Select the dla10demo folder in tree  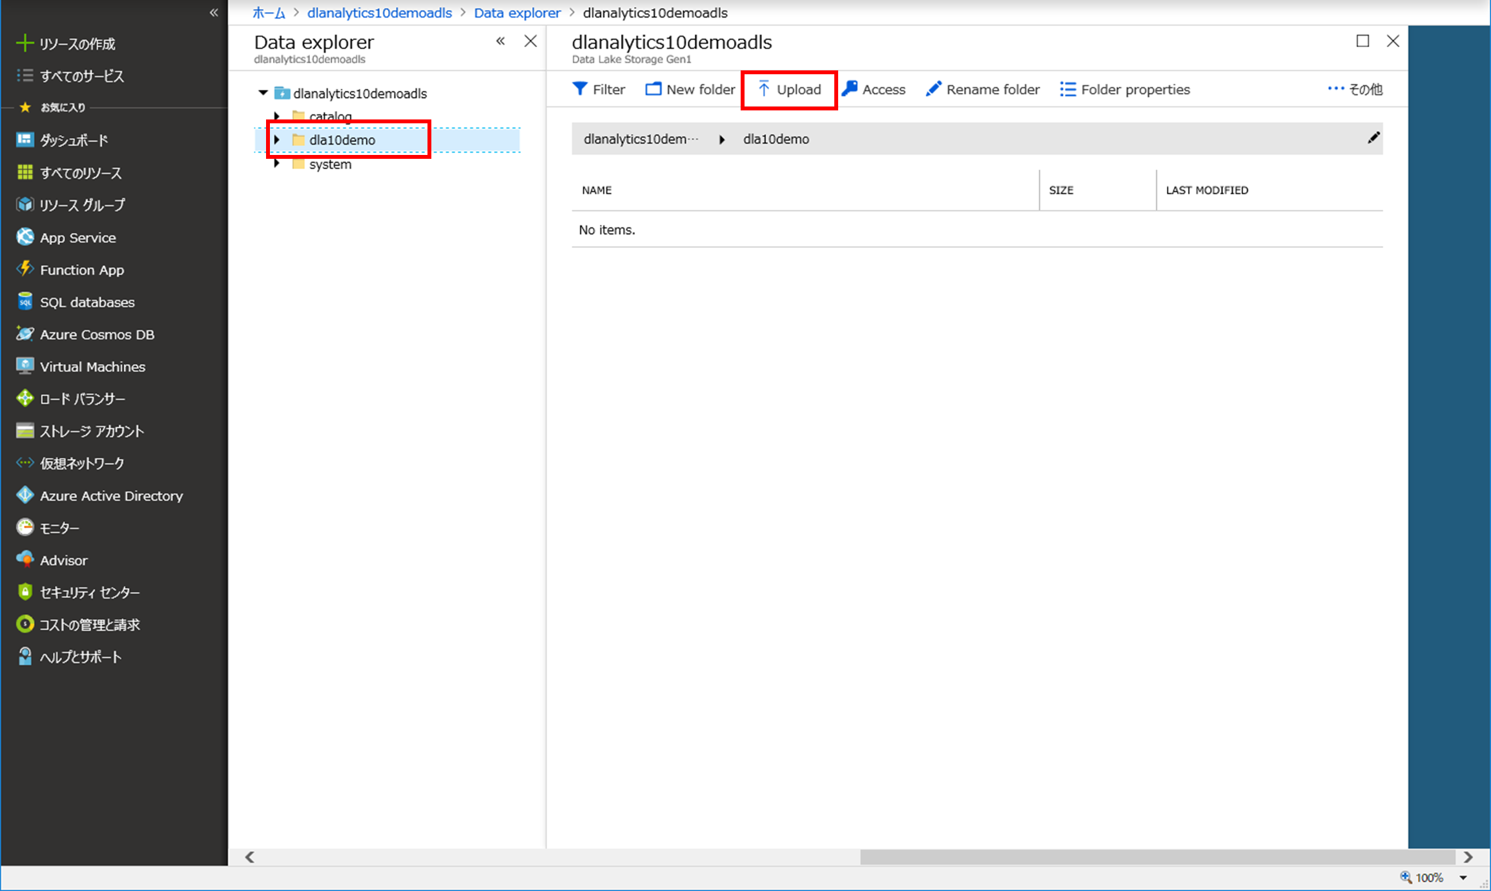(342, 140)
